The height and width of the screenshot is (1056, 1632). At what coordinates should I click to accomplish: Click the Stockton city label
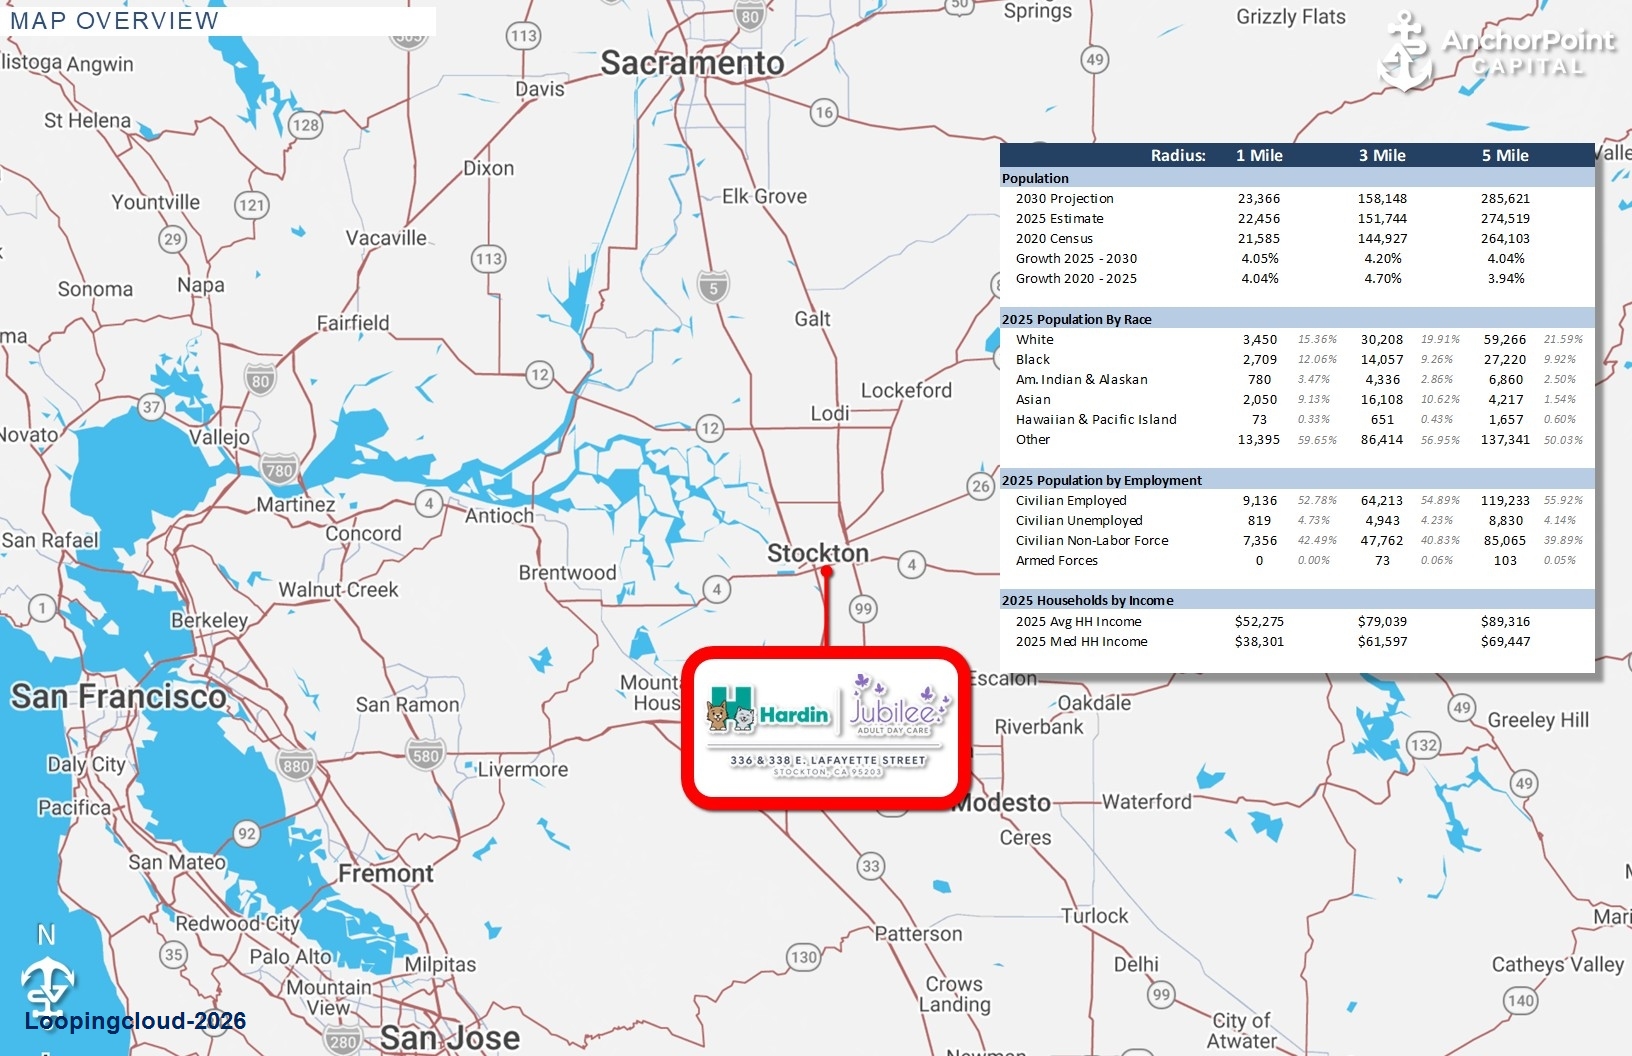pos(817,553)
